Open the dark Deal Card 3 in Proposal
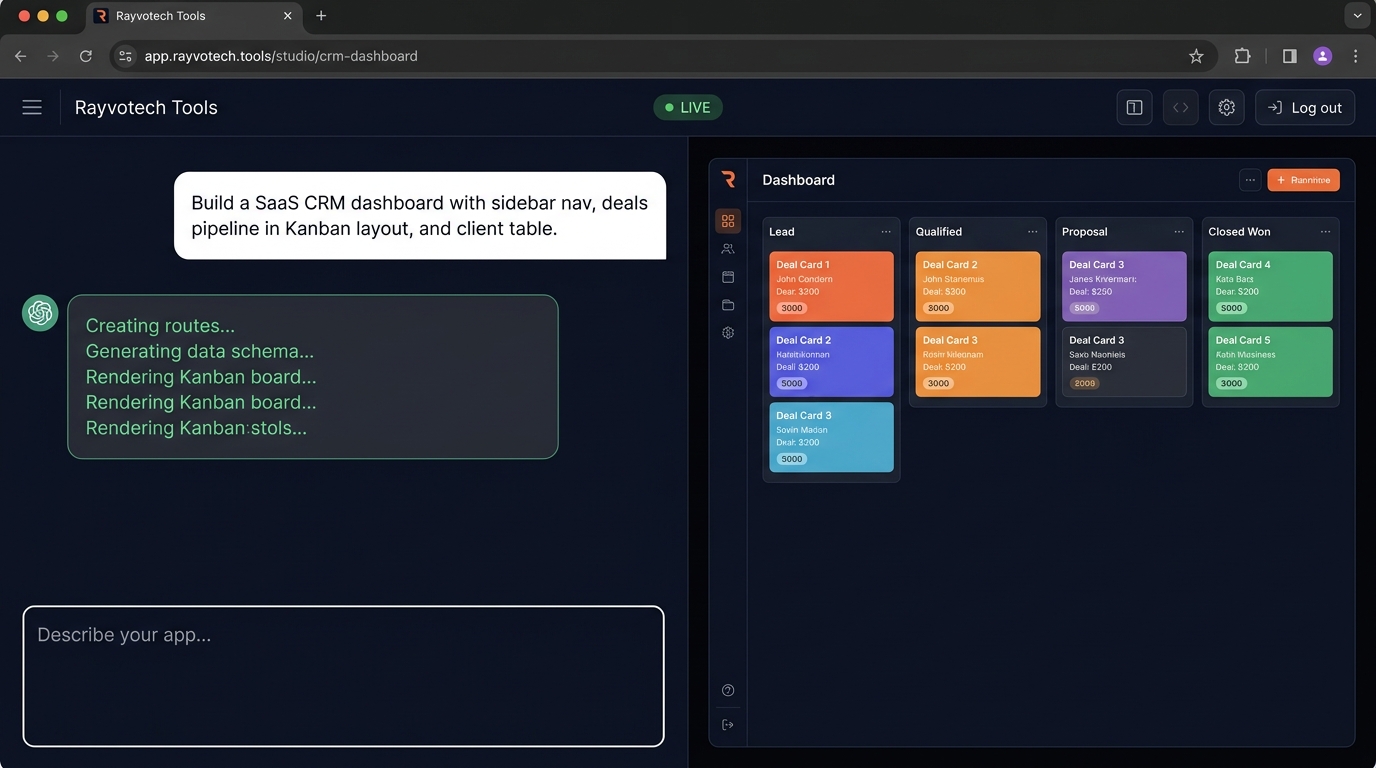The height and width of the screenshot is (768, 1376). tap(1124, 361)
